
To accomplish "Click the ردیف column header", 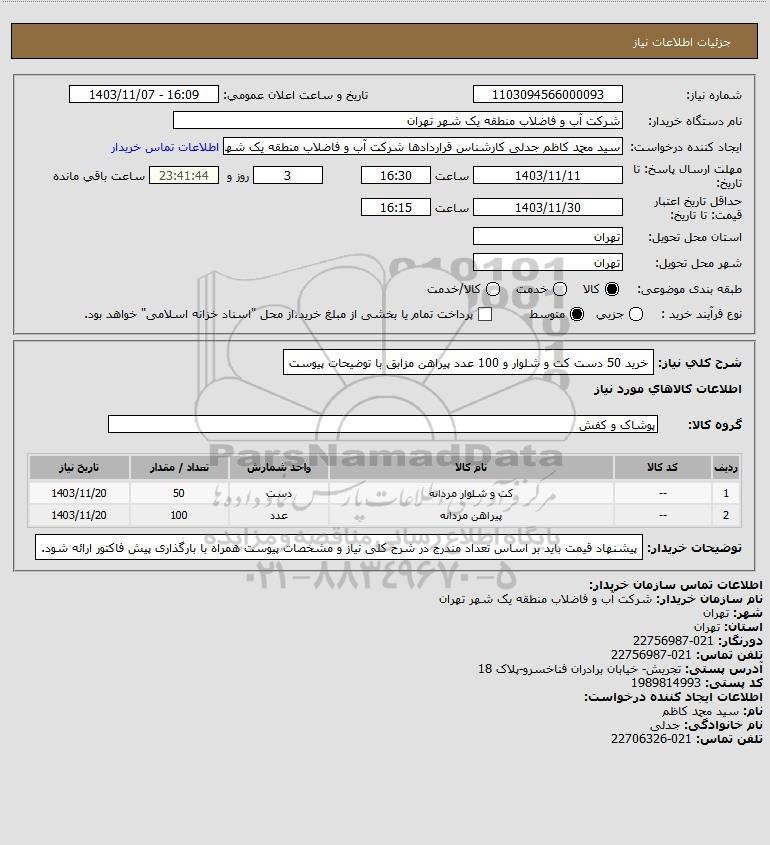I will pos(726,467).
